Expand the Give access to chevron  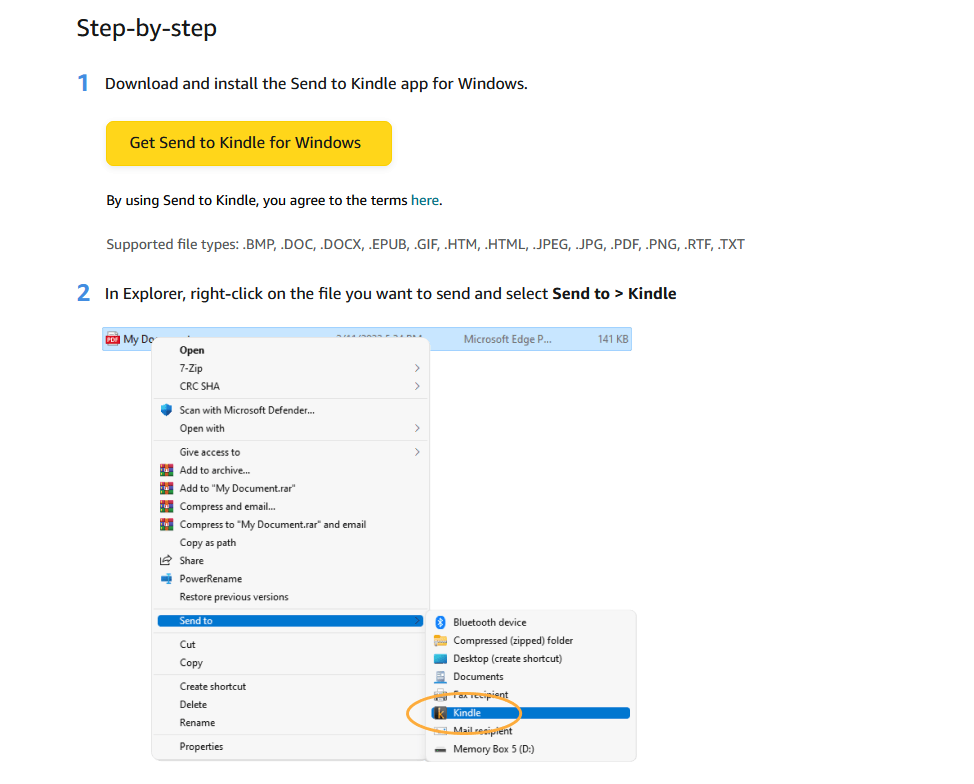tap(416, 453)
